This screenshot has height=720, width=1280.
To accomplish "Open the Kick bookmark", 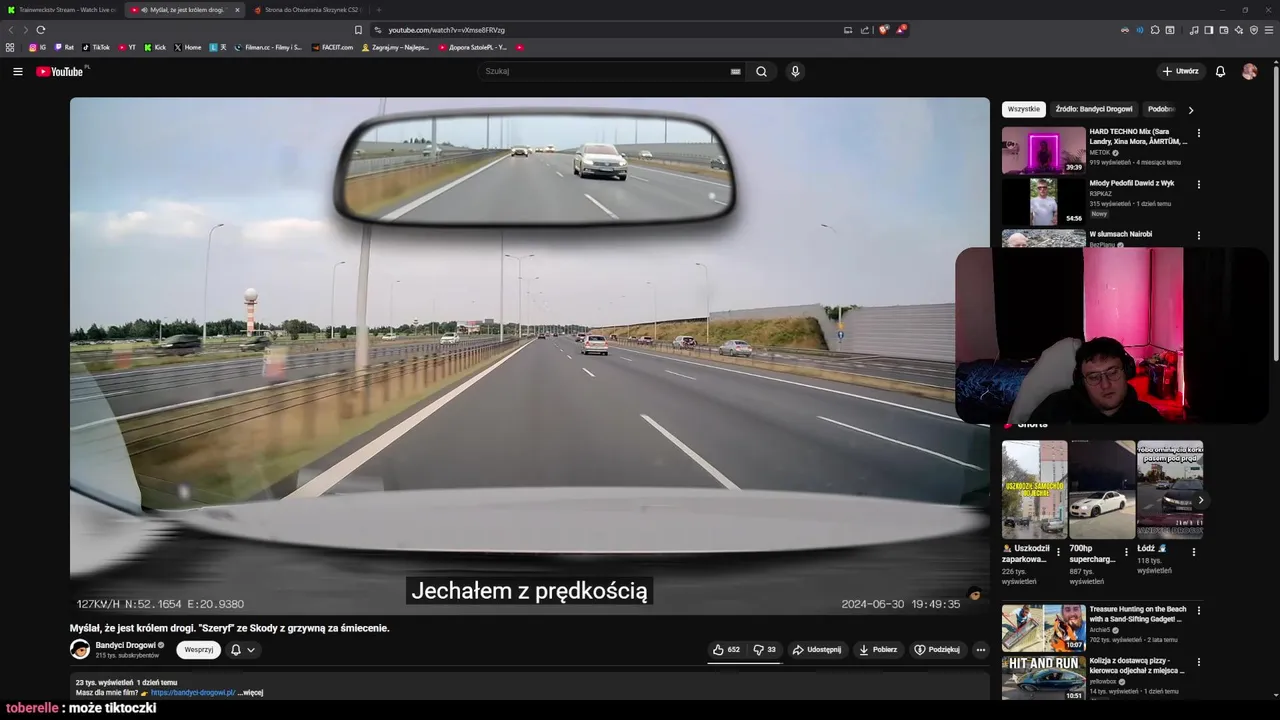I will click(155, 47).
